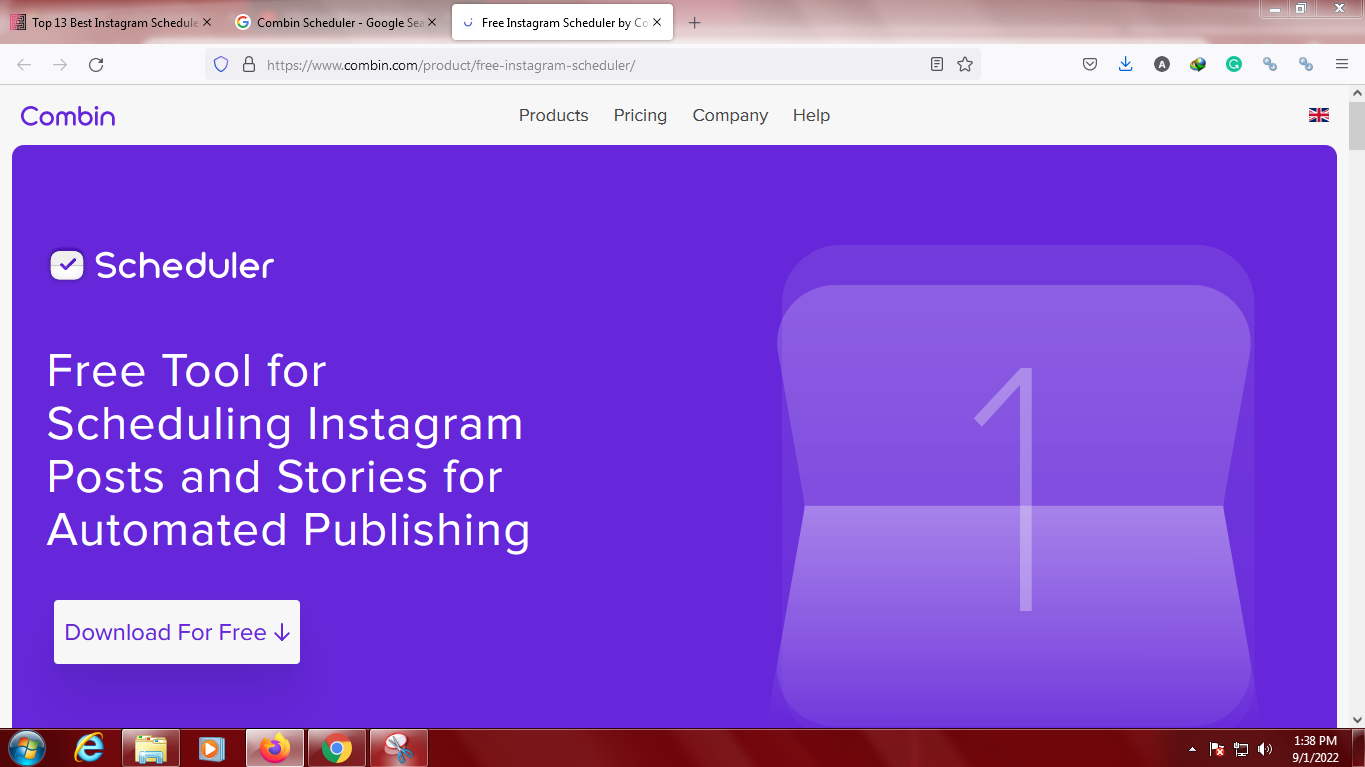Open the Pricing page link
This screenshot has width=1365, height=767.
pos(640,115)
